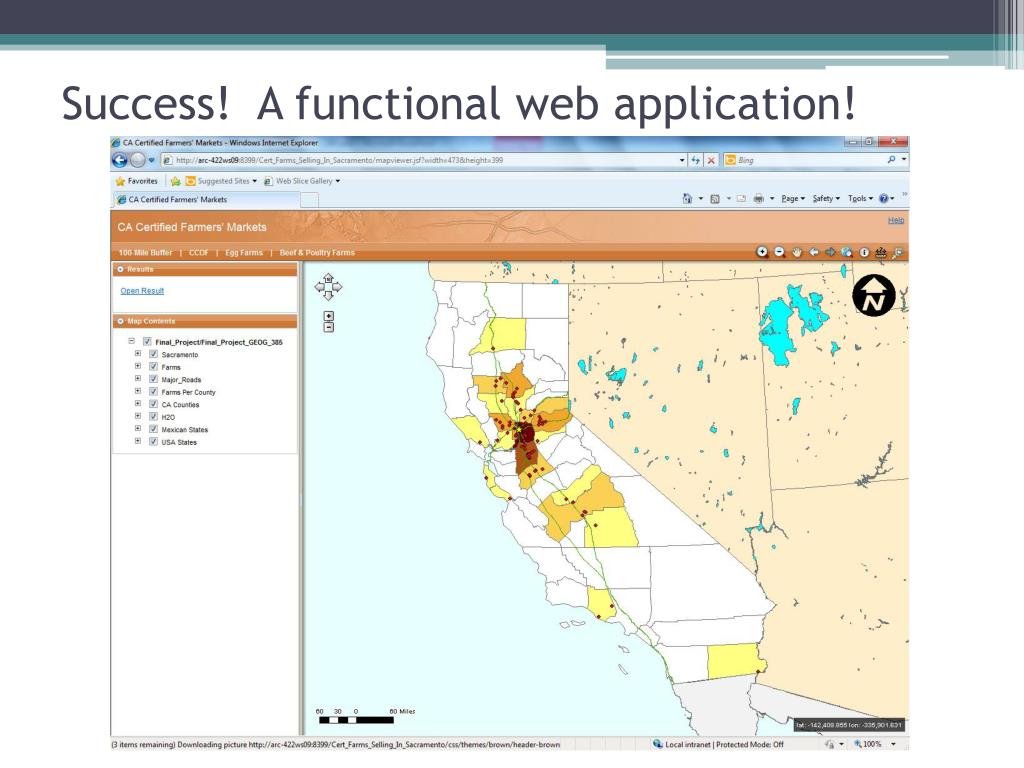This screenshot has height=768, width=1024.
Task: Open Web Slice Gallery
Action: click(302, 181)
